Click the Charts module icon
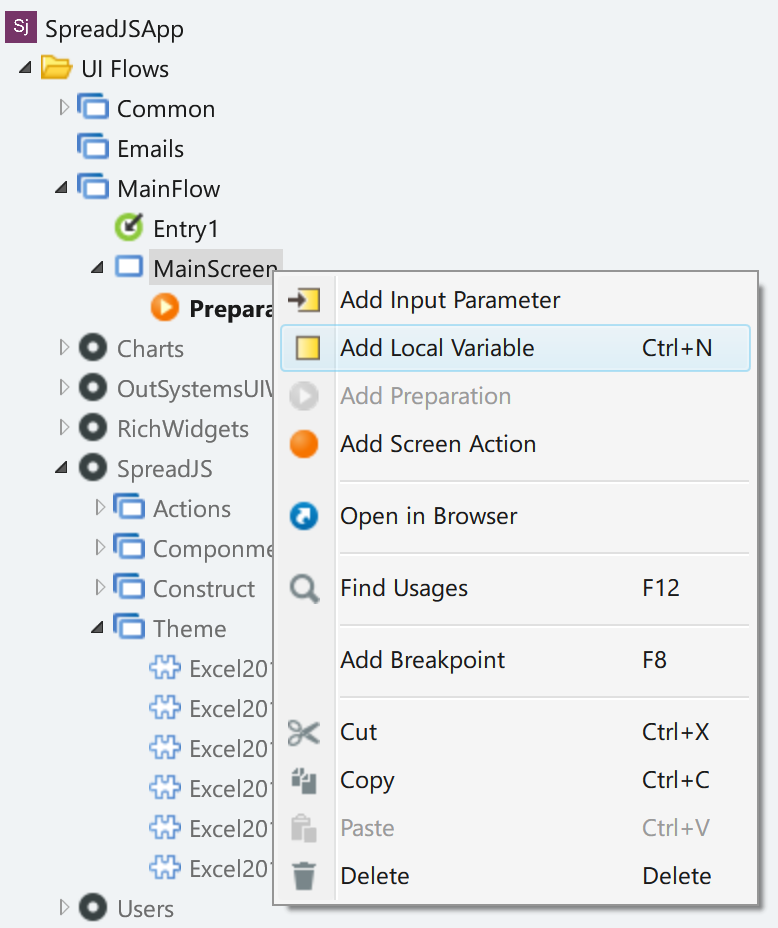The image size is (778, 928). pyautogui.click(x=93, y=347)
